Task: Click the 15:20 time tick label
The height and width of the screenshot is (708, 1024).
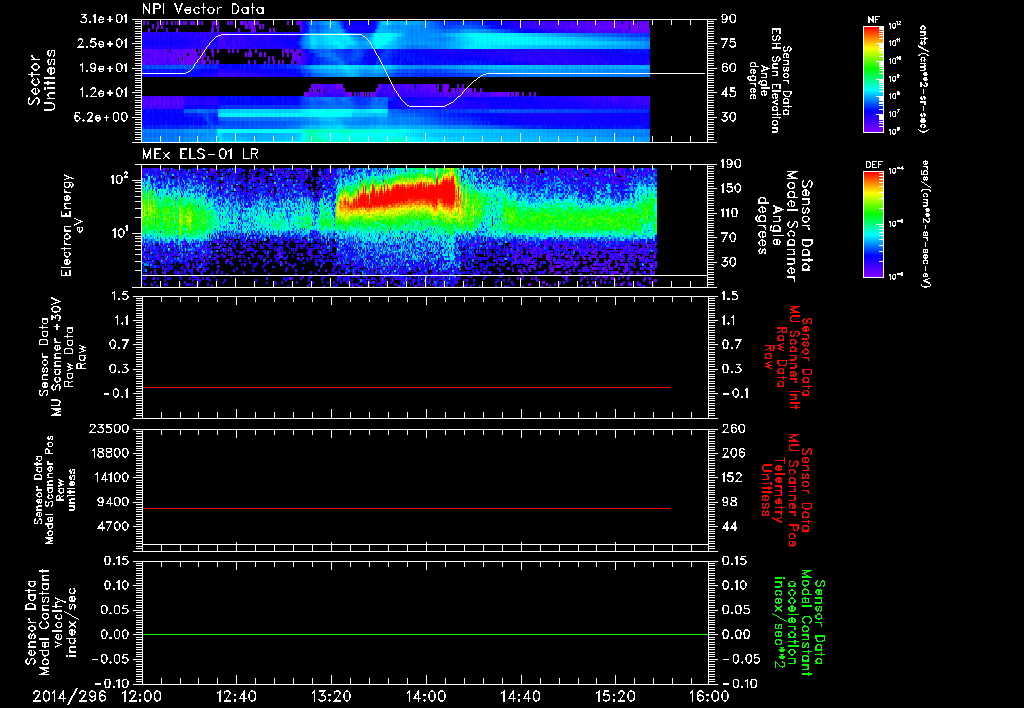Action: pos(615,696)
